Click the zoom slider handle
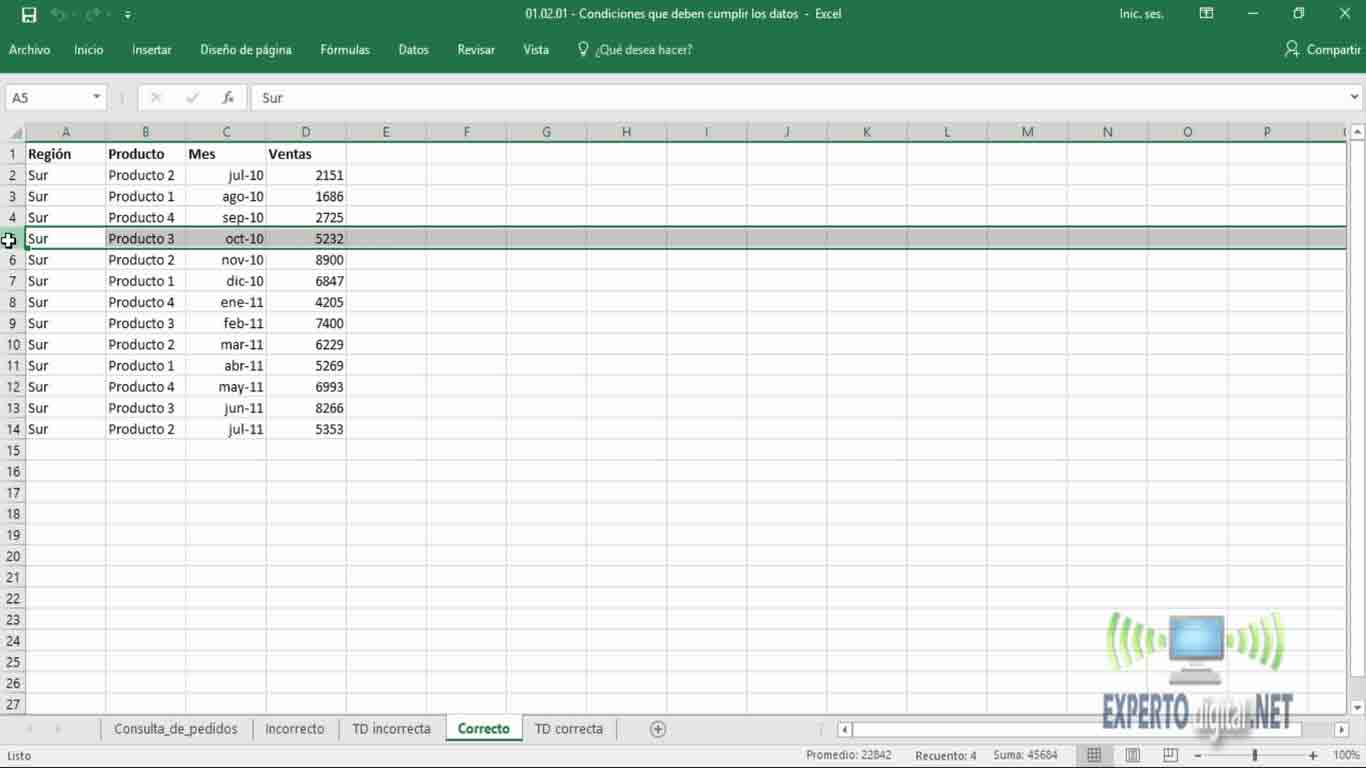 coord(1255,755)
